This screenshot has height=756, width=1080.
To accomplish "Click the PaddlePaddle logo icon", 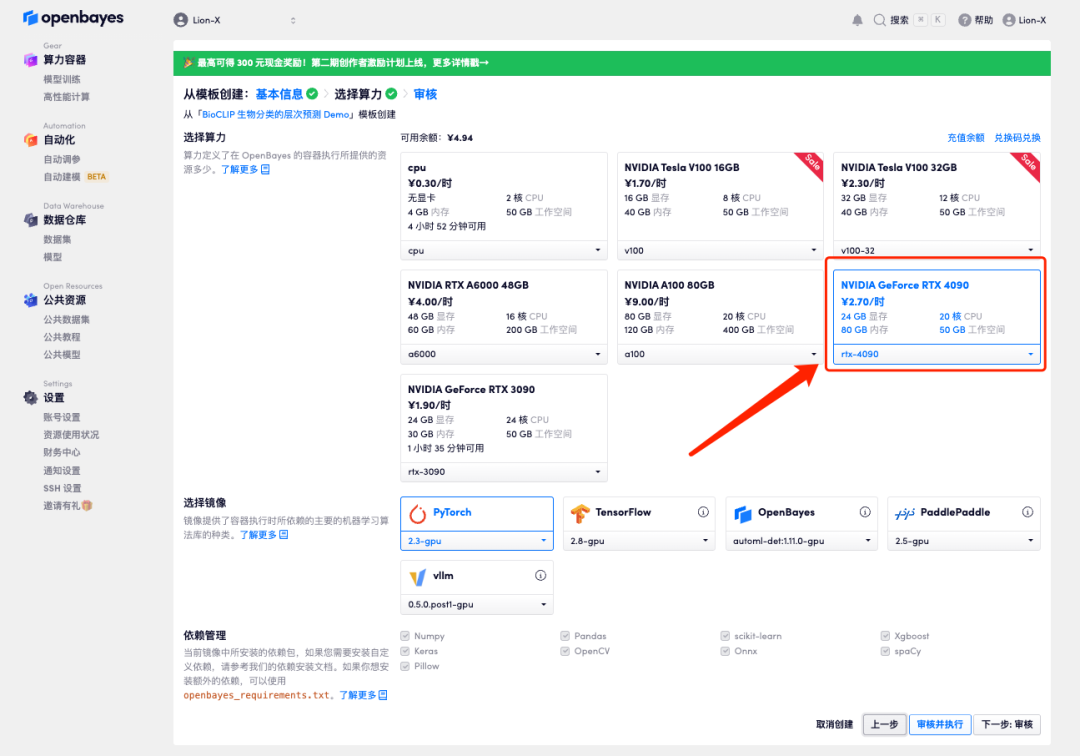I will point(905,514).
